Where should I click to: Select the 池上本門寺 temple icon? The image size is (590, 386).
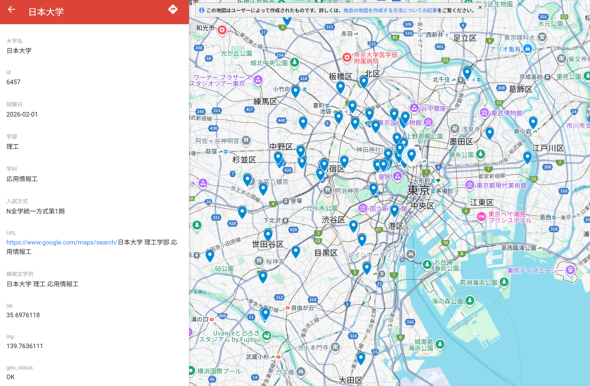pyautogui.click(x=336, y=346)
